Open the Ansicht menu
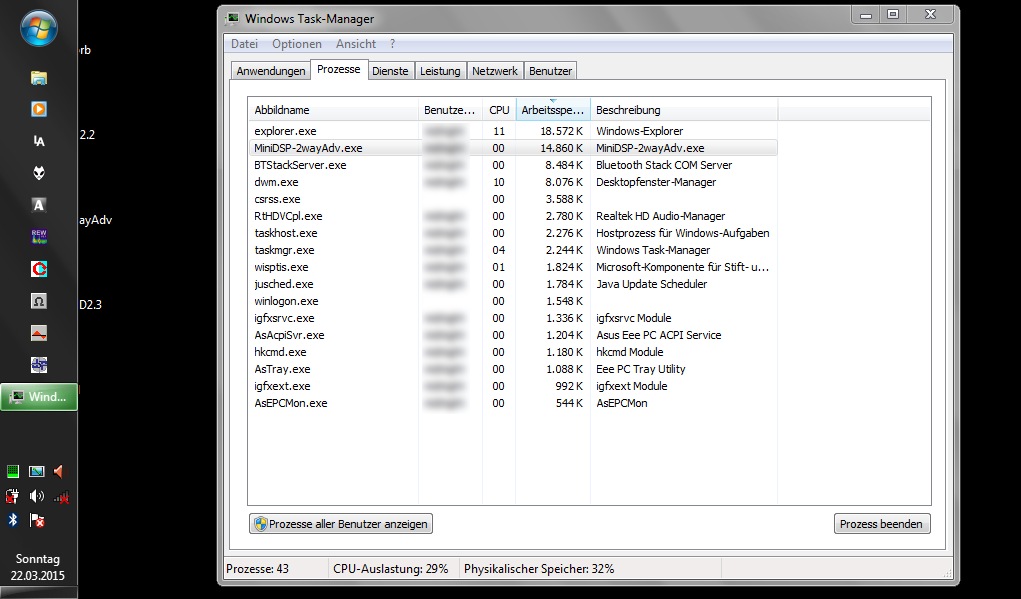This screenshot has width=1021, height=599. tap(356, 44)
